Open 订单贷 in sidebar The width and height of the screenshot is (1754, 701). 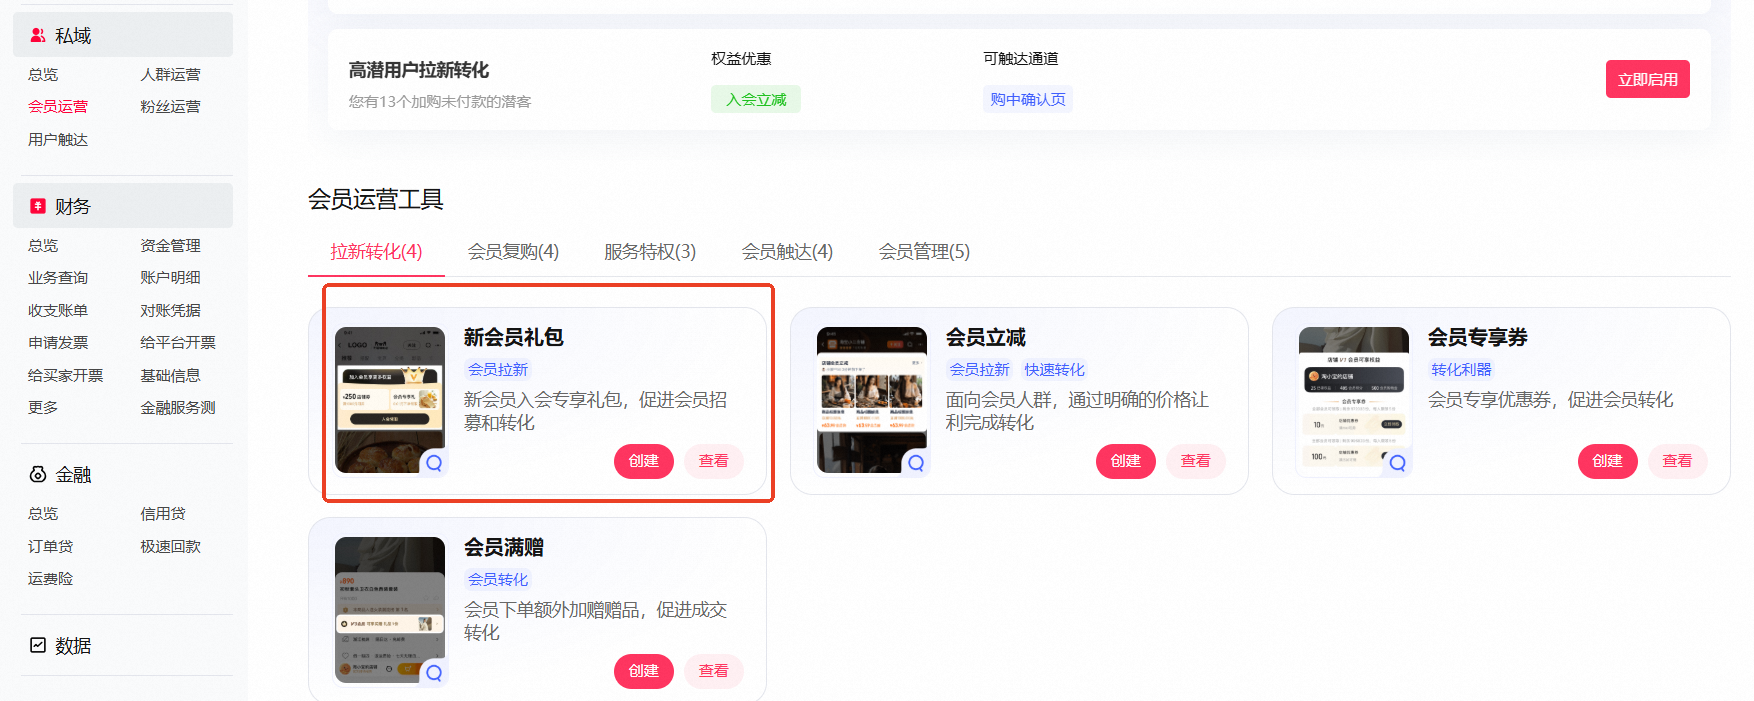tap(50, 547)
